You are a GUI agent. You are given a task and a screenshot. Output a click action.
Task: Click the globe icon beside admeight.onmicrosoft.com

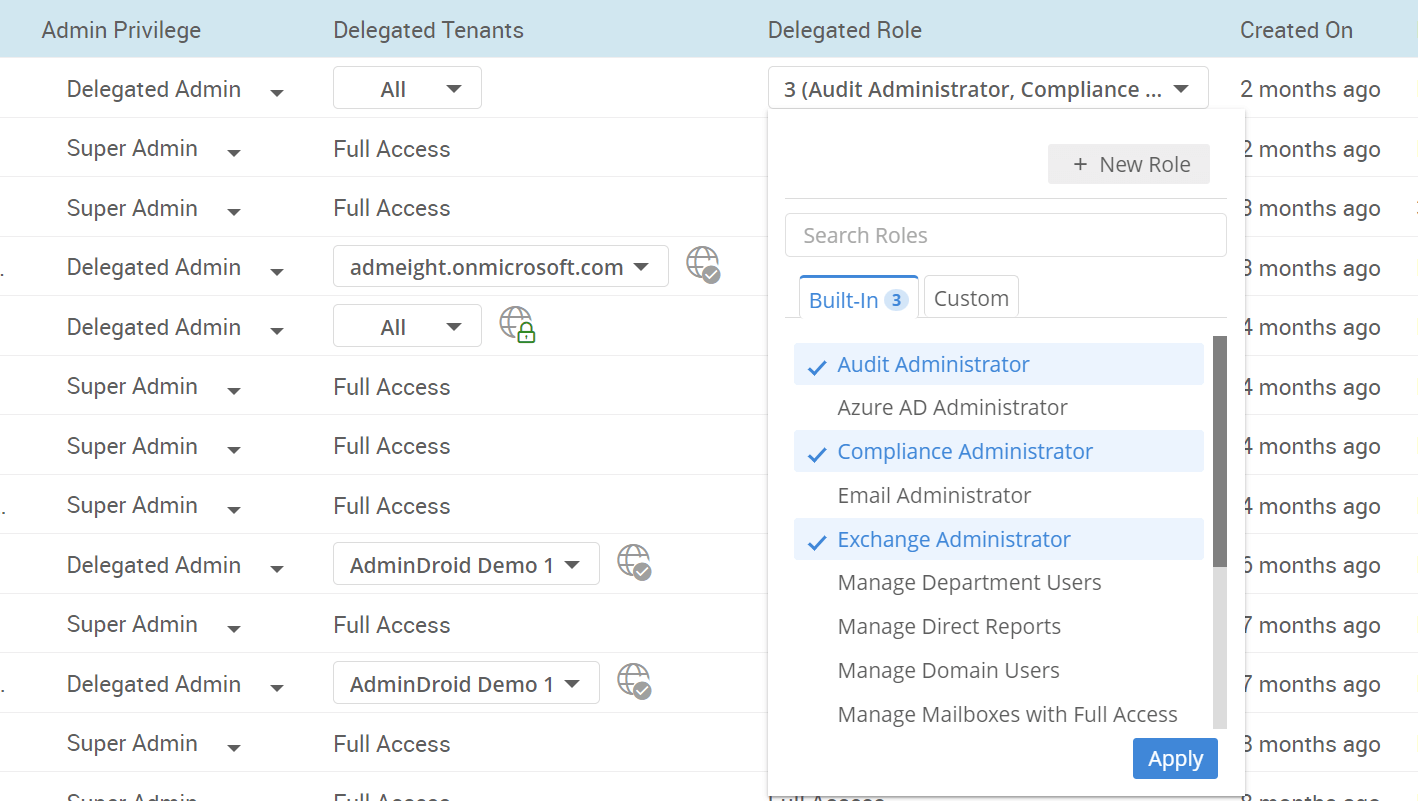click(x=703, y=265)
